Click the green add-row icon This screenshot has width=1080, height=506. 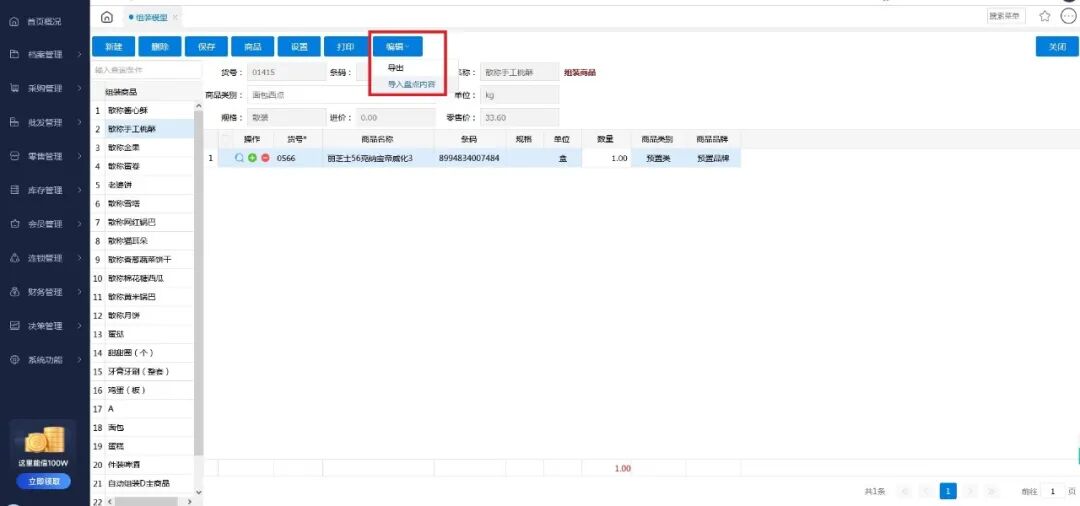coord(252,158)
